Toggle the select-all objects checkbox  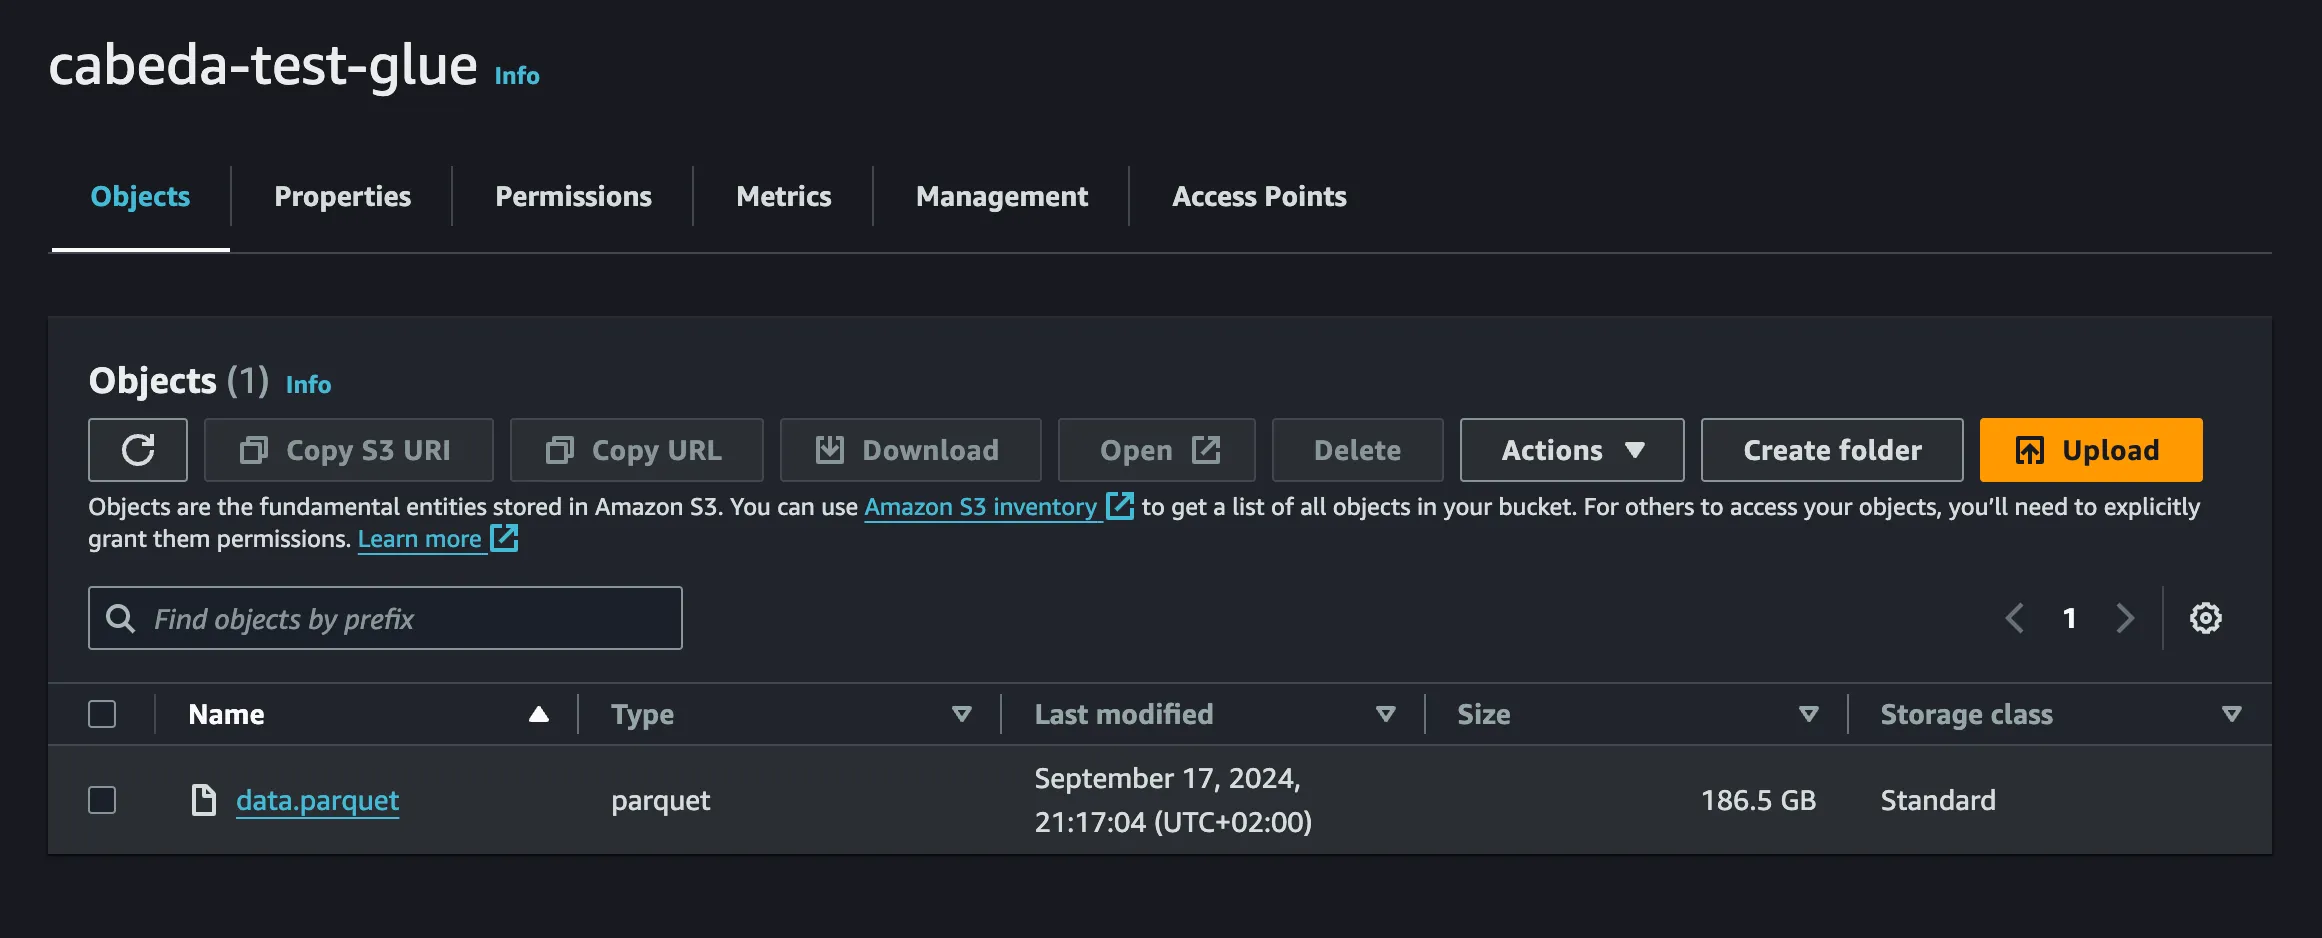coord(102,714)
